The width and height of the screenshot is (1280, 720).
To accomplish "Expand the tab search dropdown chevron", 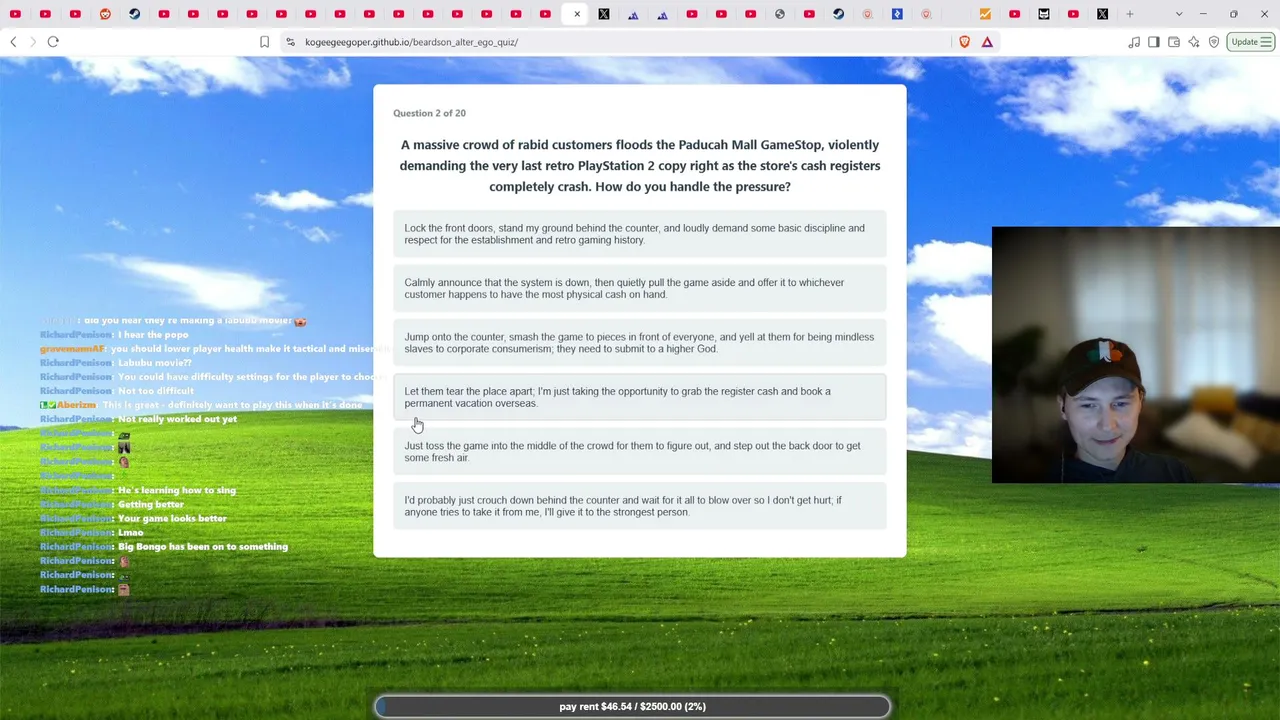I will (1179, 14).
